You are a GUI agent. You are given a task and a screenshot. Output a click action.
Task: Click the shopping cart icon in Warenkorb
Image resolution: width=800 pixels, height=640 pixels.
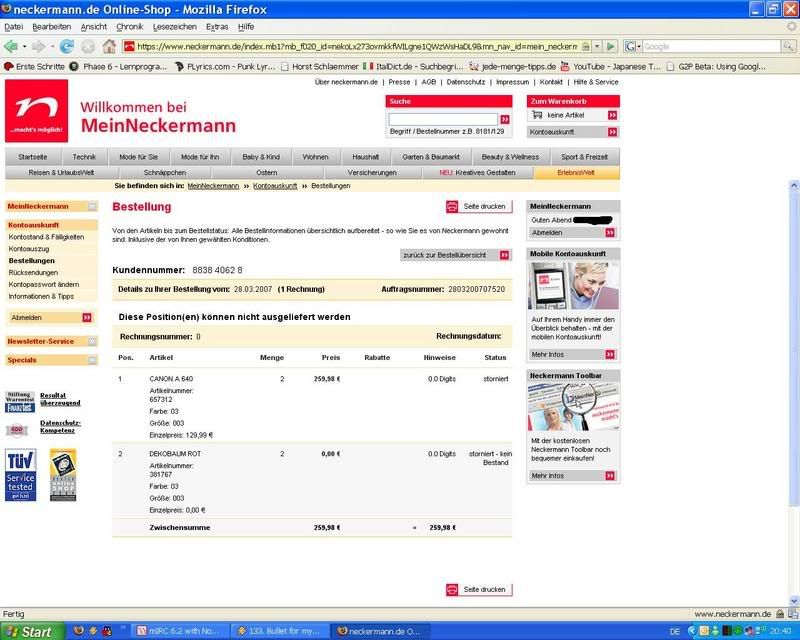[537, 115]
